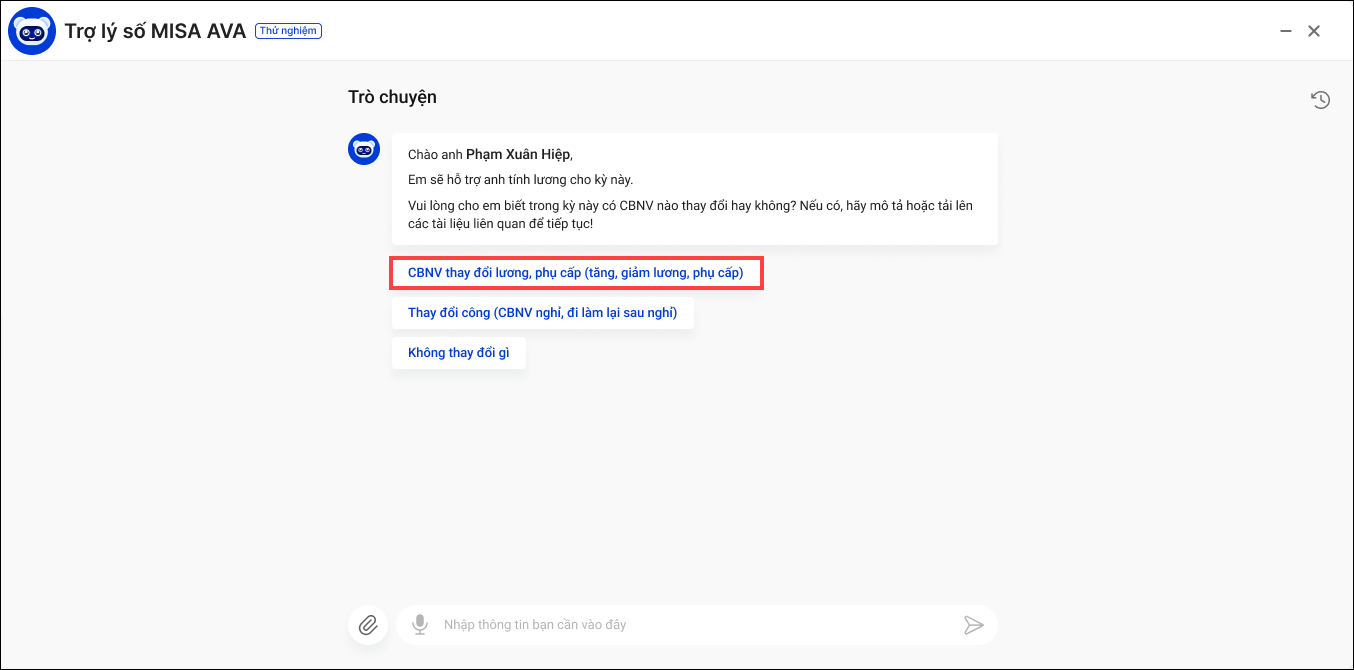1354x670 pixels.
Task: Minimize the MISA AVA assistant window
Action: (1286, 31)
